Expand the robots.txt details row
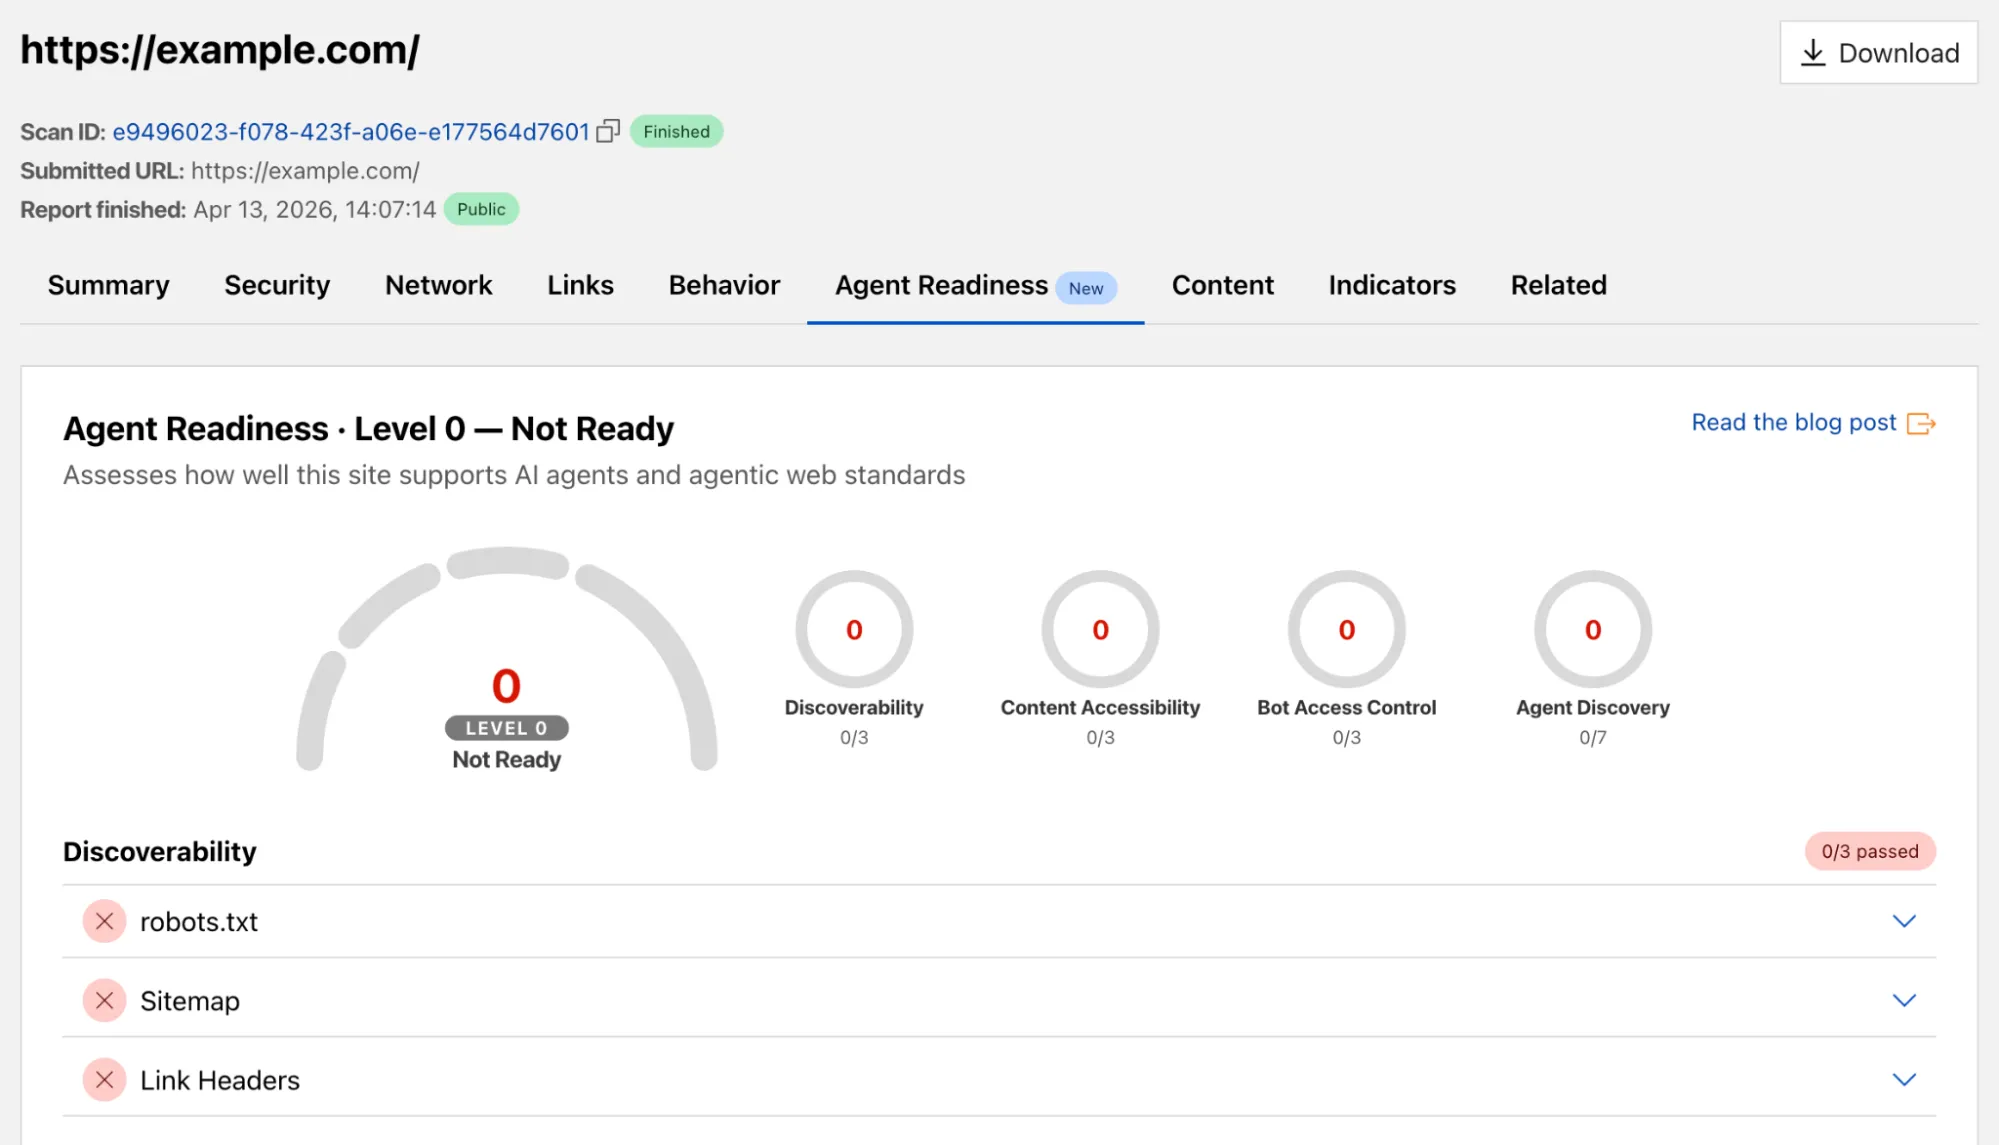Image resolution: width=1999 pixels, height=1145 pixels. [1905, 921]
